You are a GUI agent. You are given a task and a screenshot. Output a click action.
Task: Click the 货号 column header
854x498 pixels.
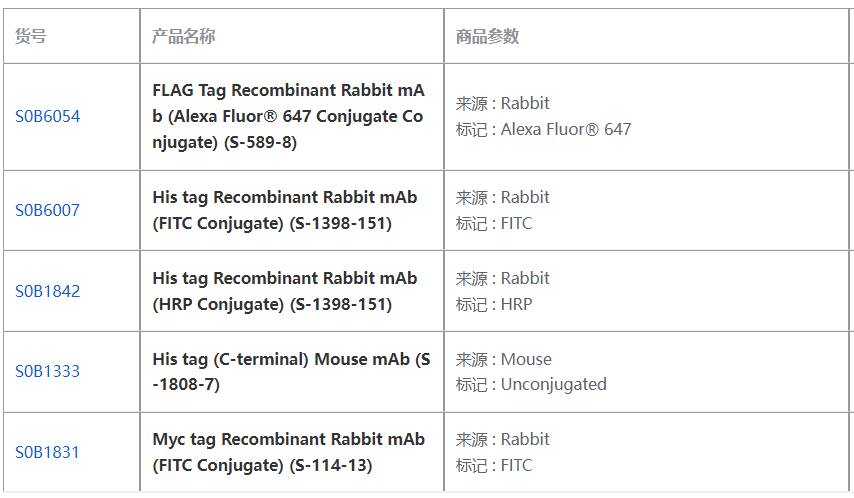tap(30, 36)
